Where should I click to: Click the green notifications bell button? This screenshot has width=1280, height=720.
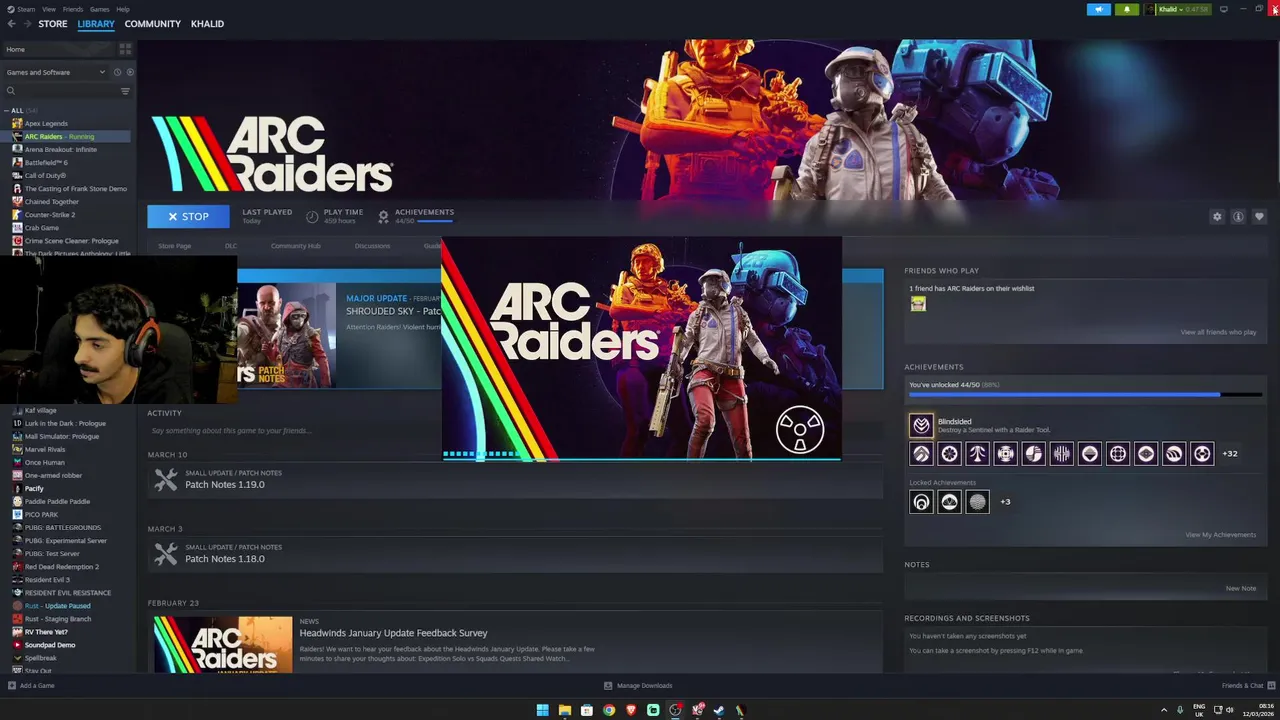[1127, 9]
